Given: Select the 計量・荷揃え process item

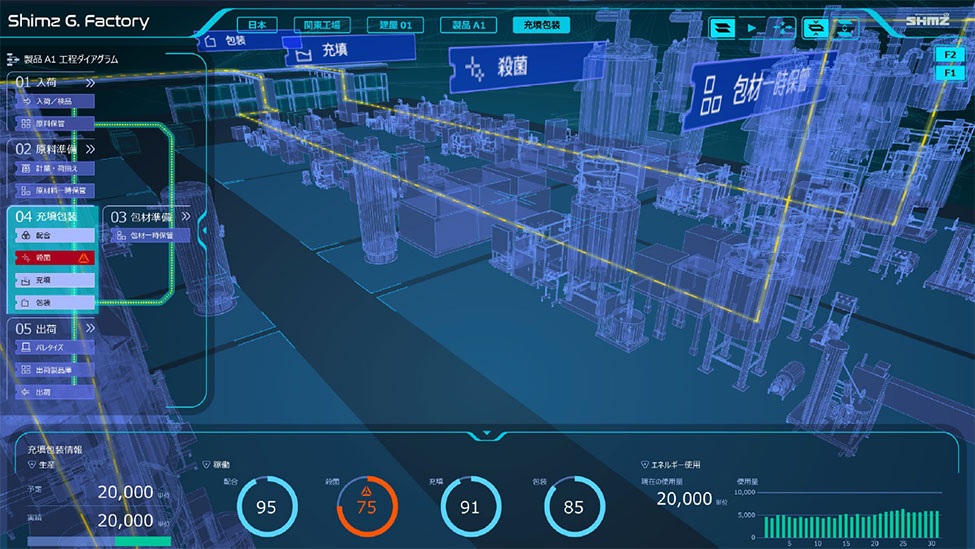Looking at the screenshot, I should (55, 168).
